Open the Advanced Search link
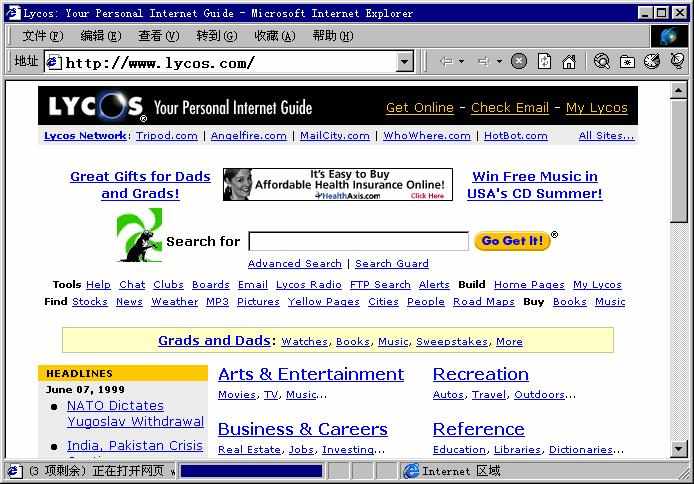 pyautogui.click(x=295, y=264)
